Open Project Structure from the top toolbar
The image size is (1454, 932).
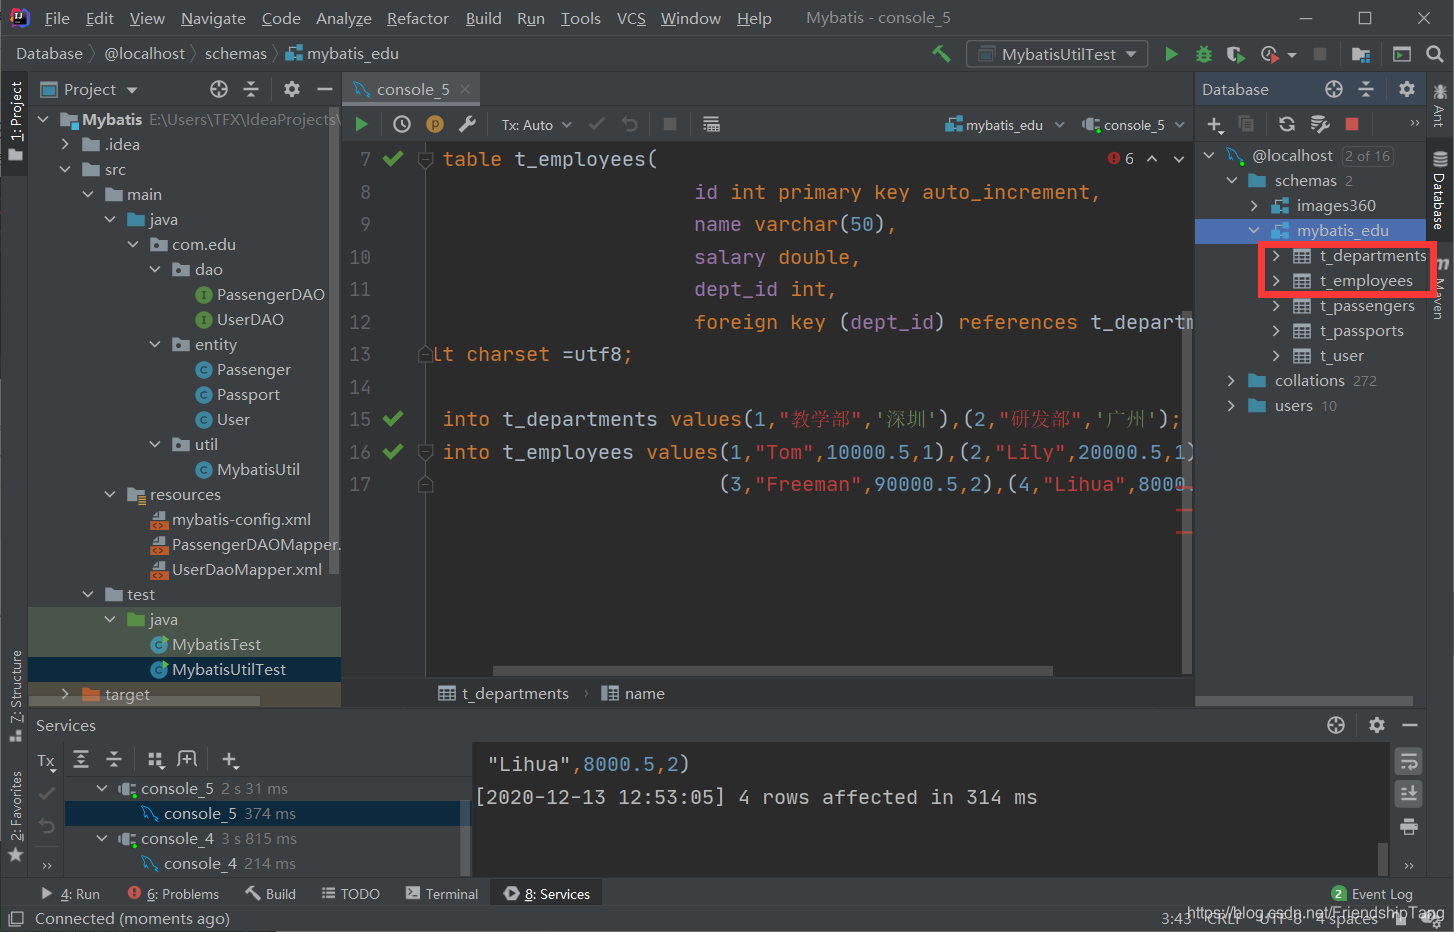tap(1360, 54)
